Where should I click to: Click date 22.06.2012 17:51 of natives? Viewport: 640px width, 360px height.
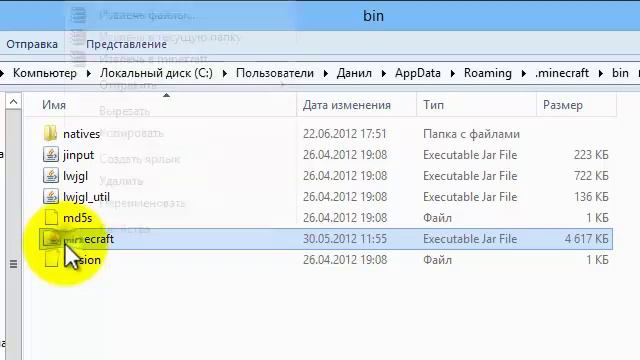pyautogui.click(x=344, y=134)
